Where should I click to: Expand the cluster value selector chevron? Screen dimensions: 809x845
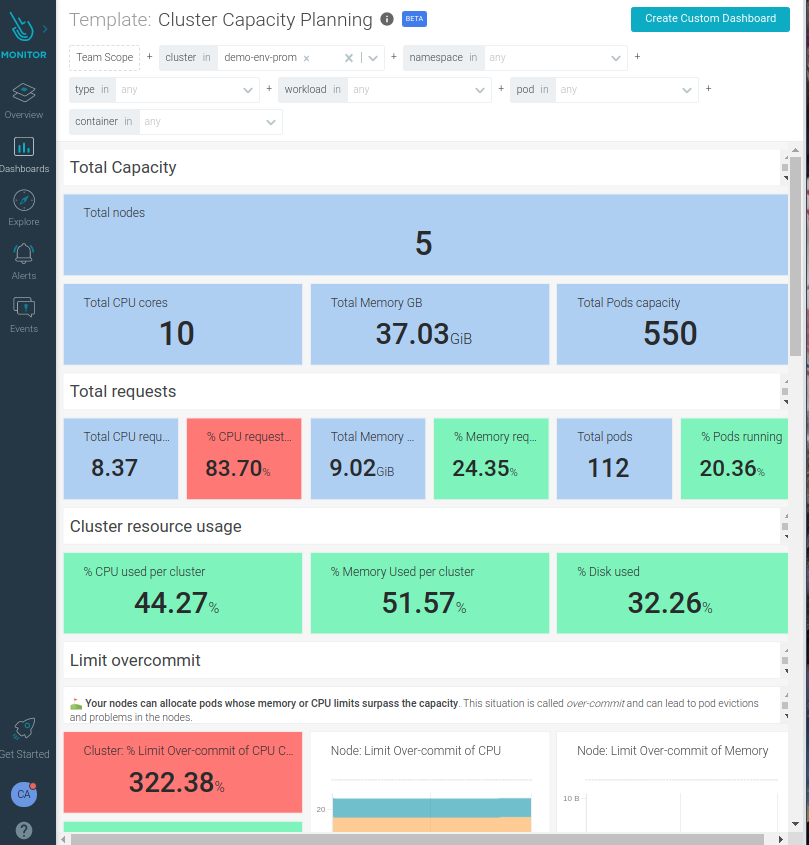371,57
